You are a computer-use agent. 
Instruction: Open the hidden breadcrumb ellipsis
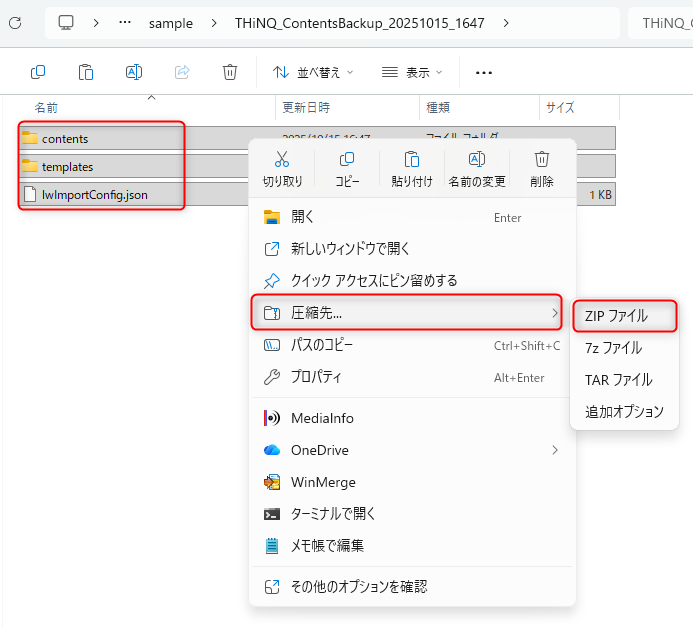pos(125,22)
